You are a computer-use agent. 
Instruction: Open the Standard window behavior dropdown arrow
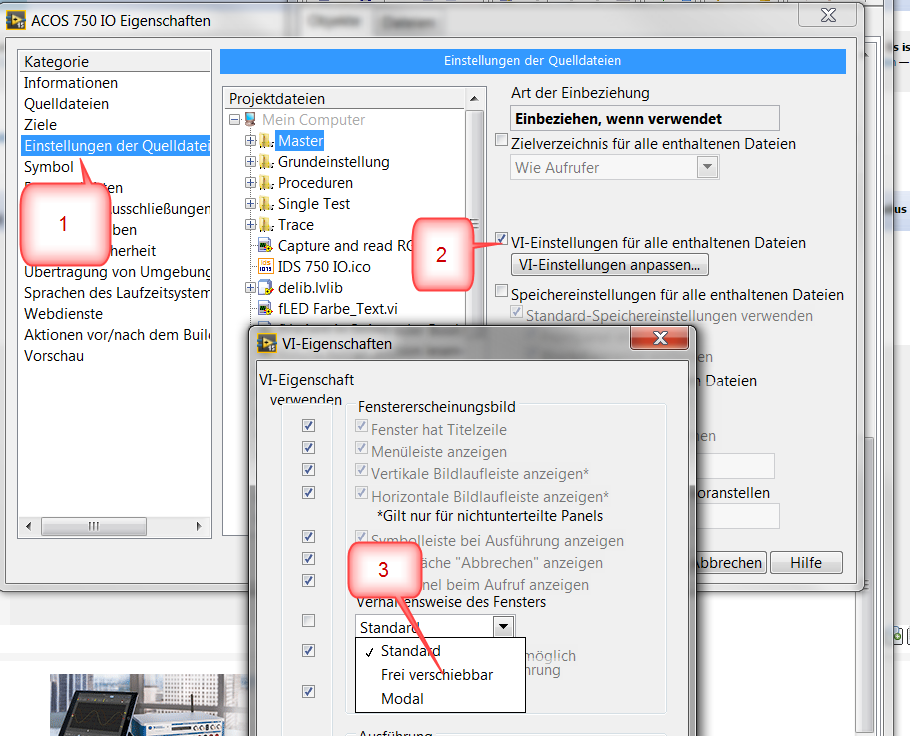(x=503, y=627)
